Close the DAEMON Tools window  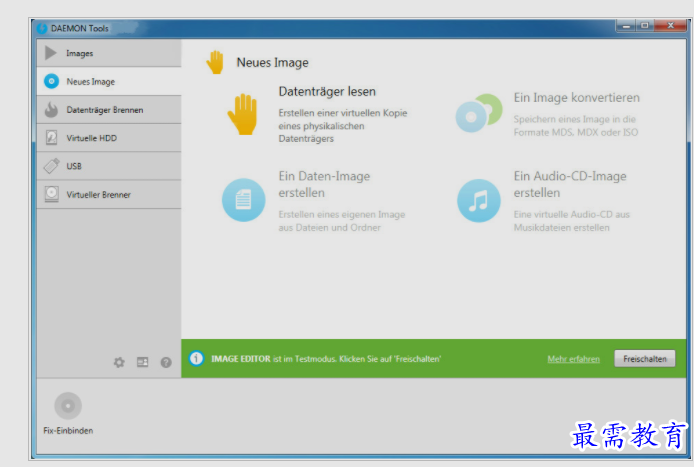click(x=671, y=26)
